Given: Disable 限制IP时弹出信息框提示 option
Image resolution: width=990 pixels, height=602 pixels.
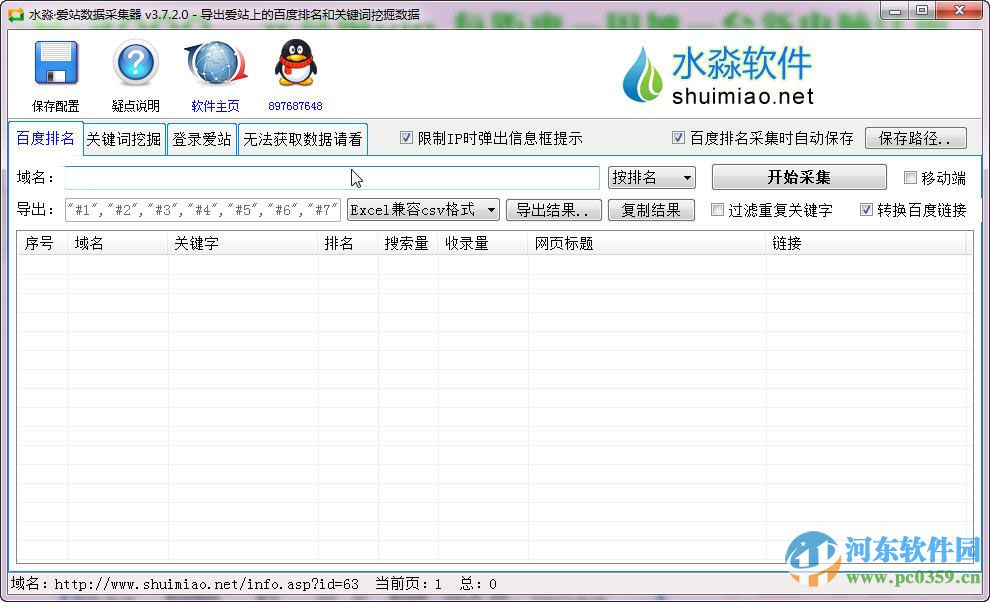Looking at the screenshot, I should tap(406, 138).
